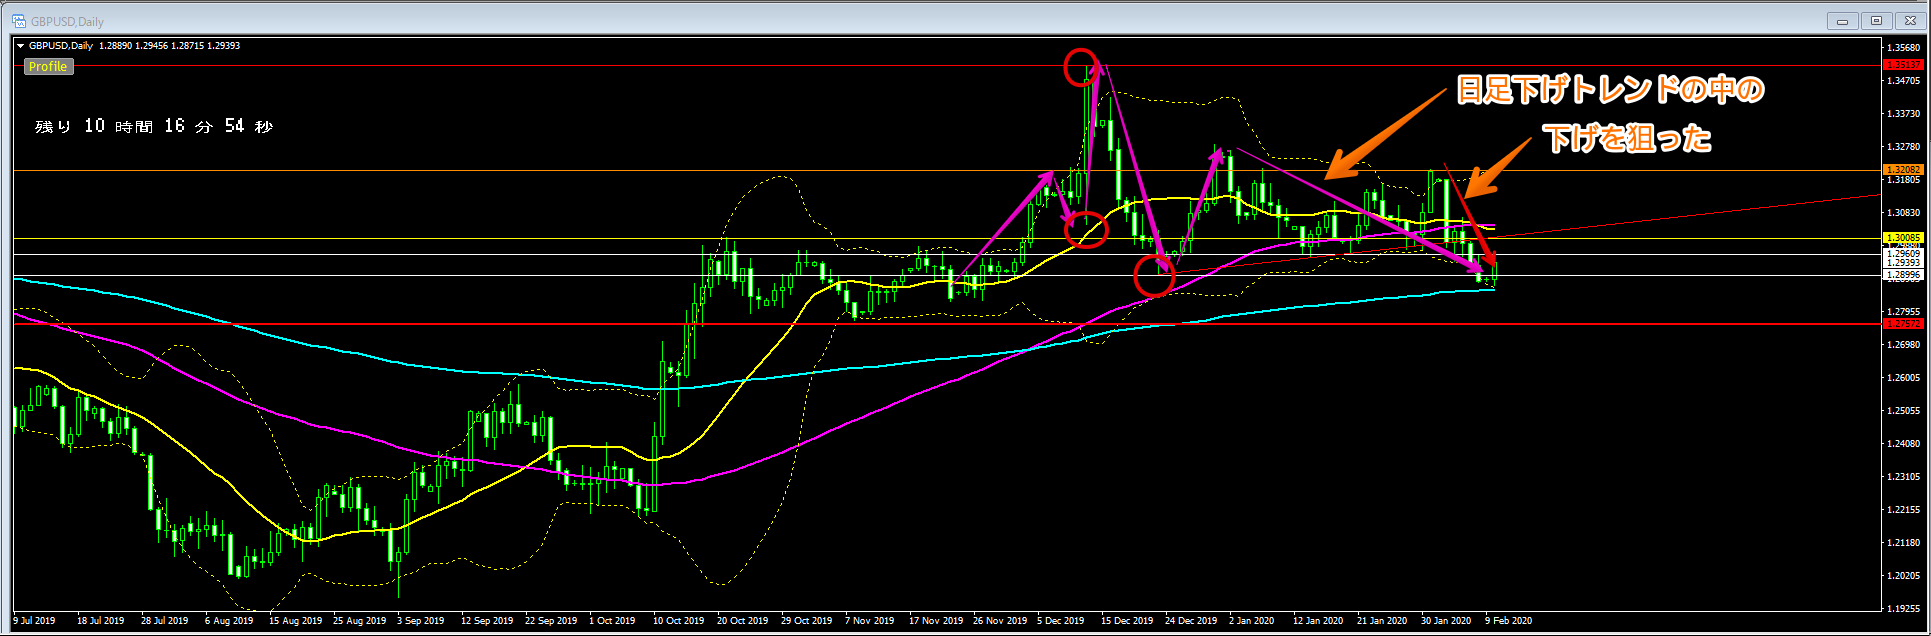The height and width of the screenshot is (636, 1931).
Task: Click the 10 Oct 2019 date label
Action: coord(679,621)
